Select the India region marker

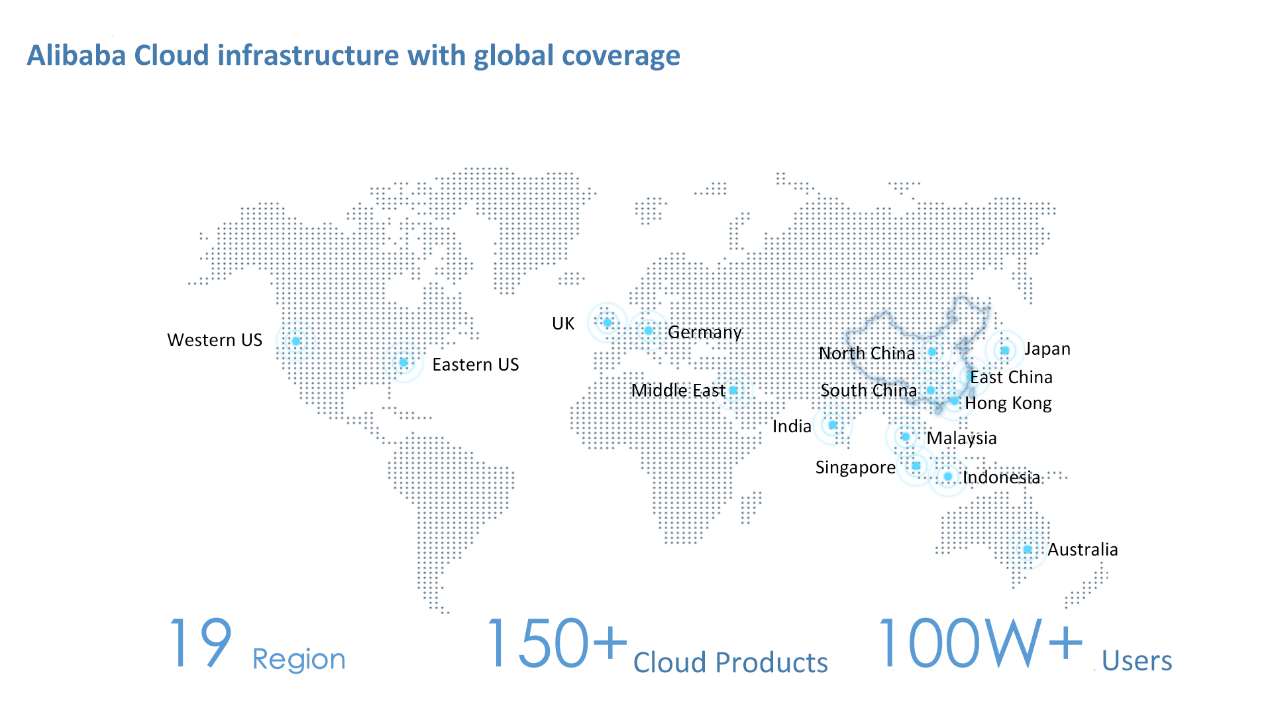[832, 425]
